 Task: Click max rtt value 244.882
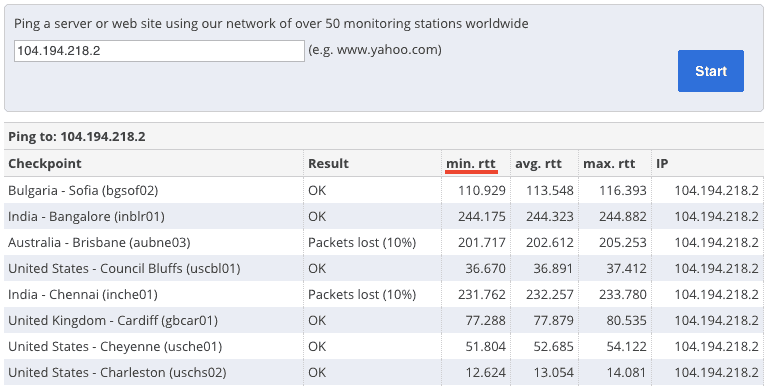pos(623,217)
